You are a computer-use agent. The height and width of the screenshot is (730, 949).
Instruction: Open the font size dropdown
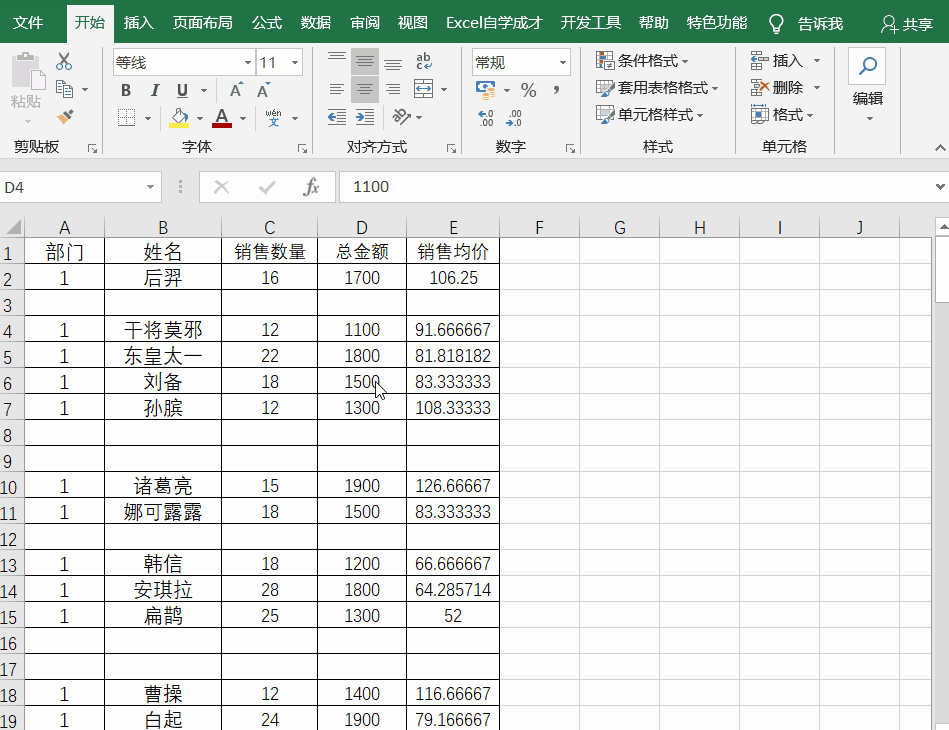pos(295,62)
